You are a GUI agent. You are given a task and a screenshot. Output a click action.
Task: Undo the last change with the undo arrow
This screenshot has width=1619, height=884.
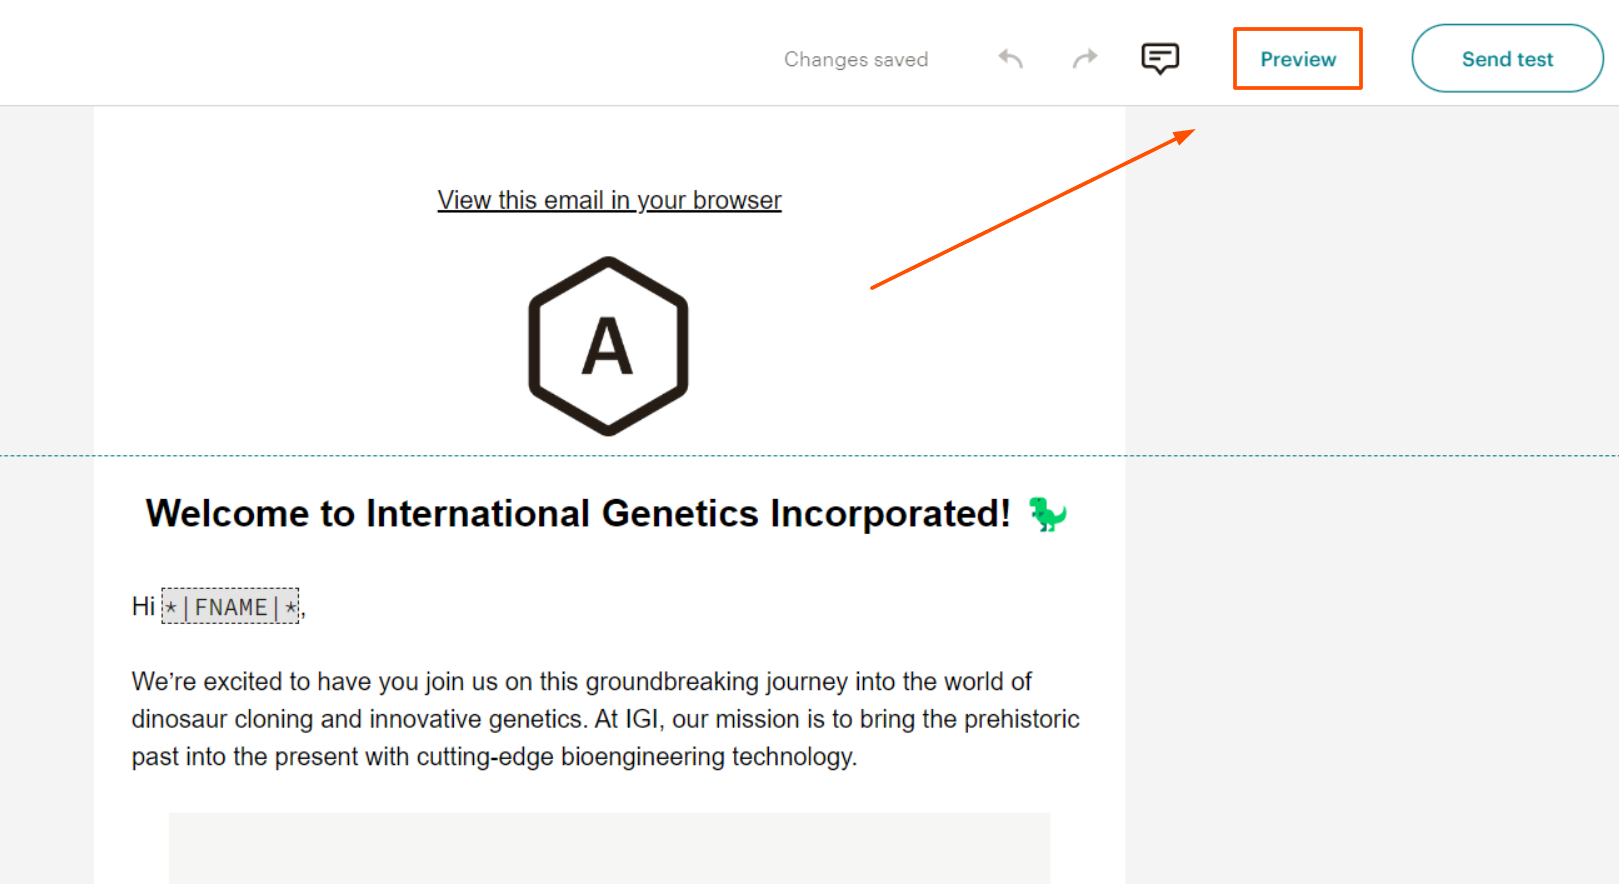tap(1010, 59)
